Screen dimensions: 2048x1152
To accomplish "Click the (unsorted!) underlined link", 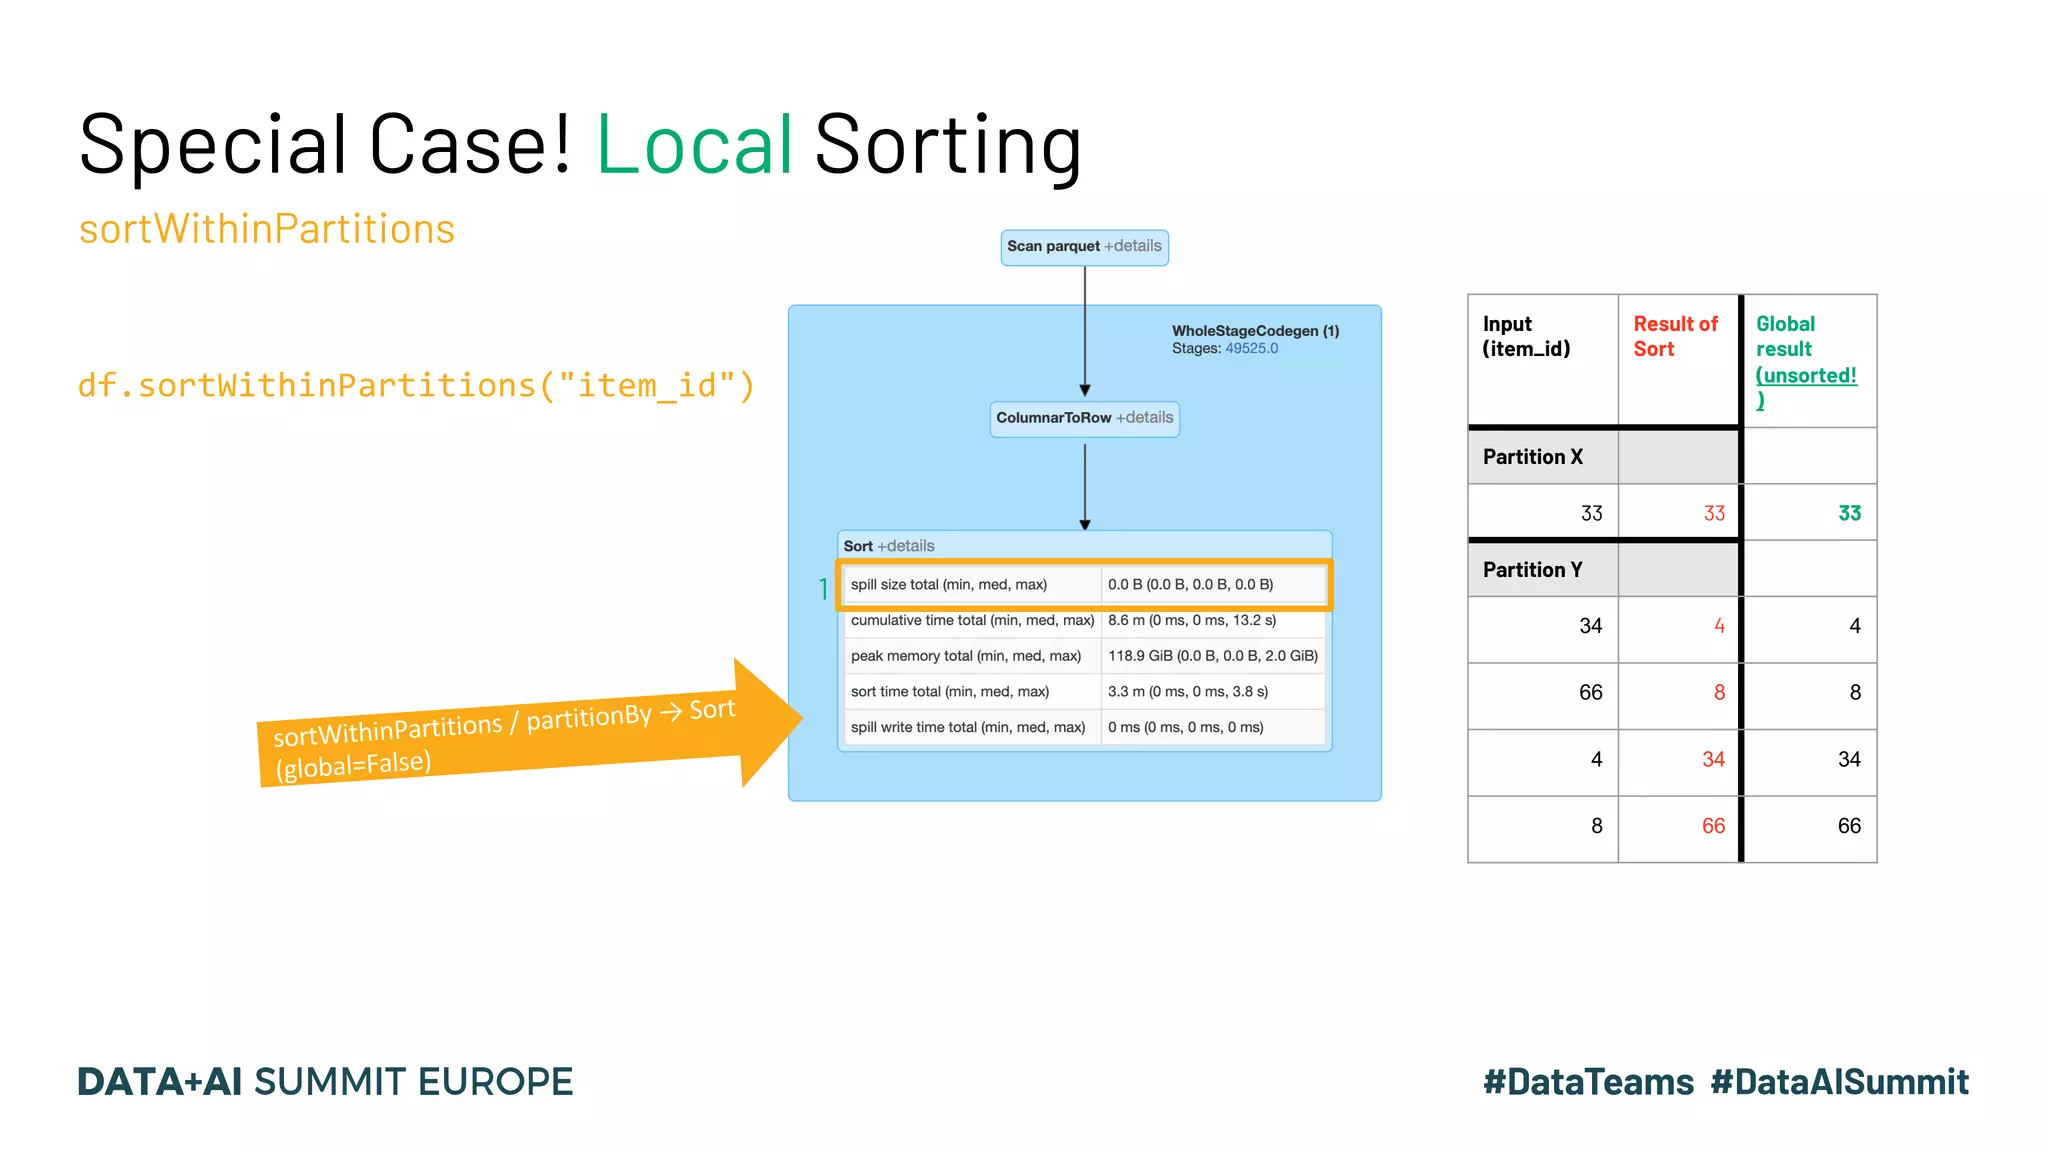I will (1805, 376).
